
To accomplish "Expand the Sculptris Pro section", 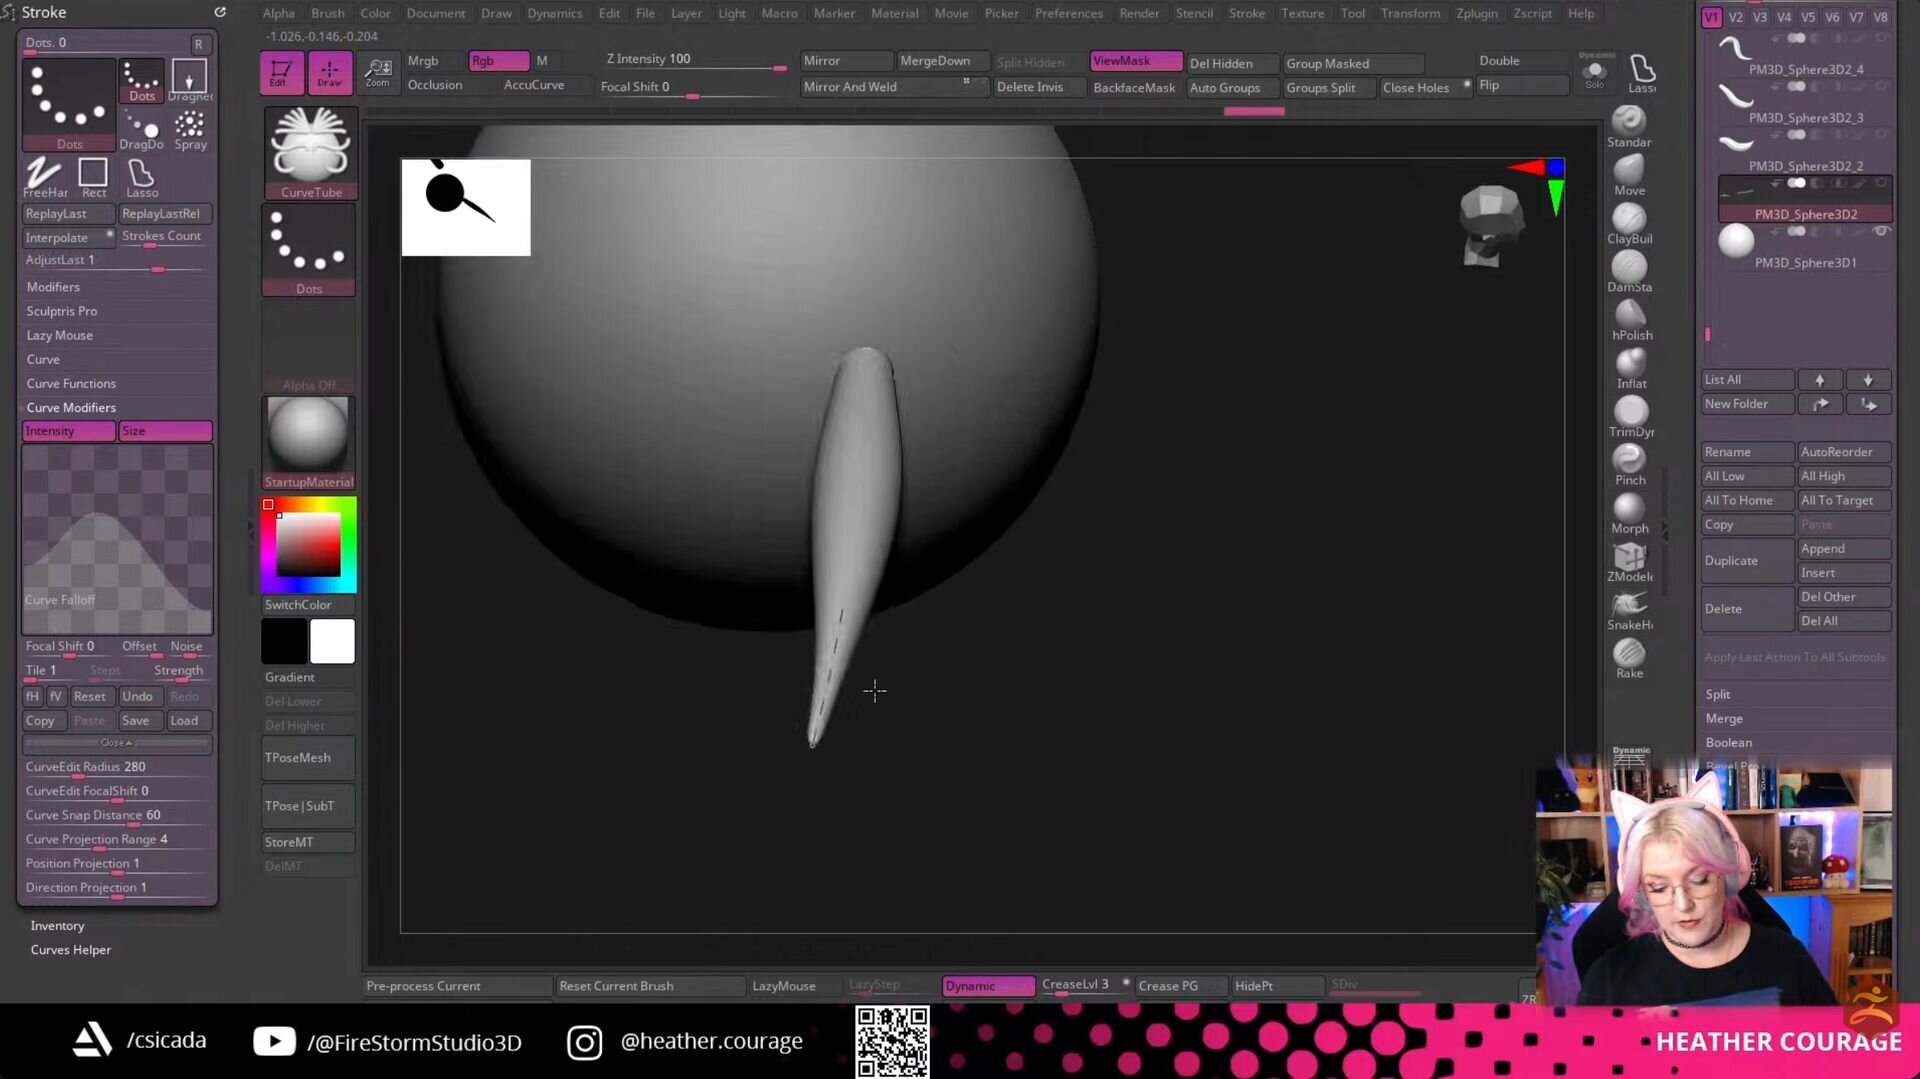I will pyautogui.click(x=62, y=311).
